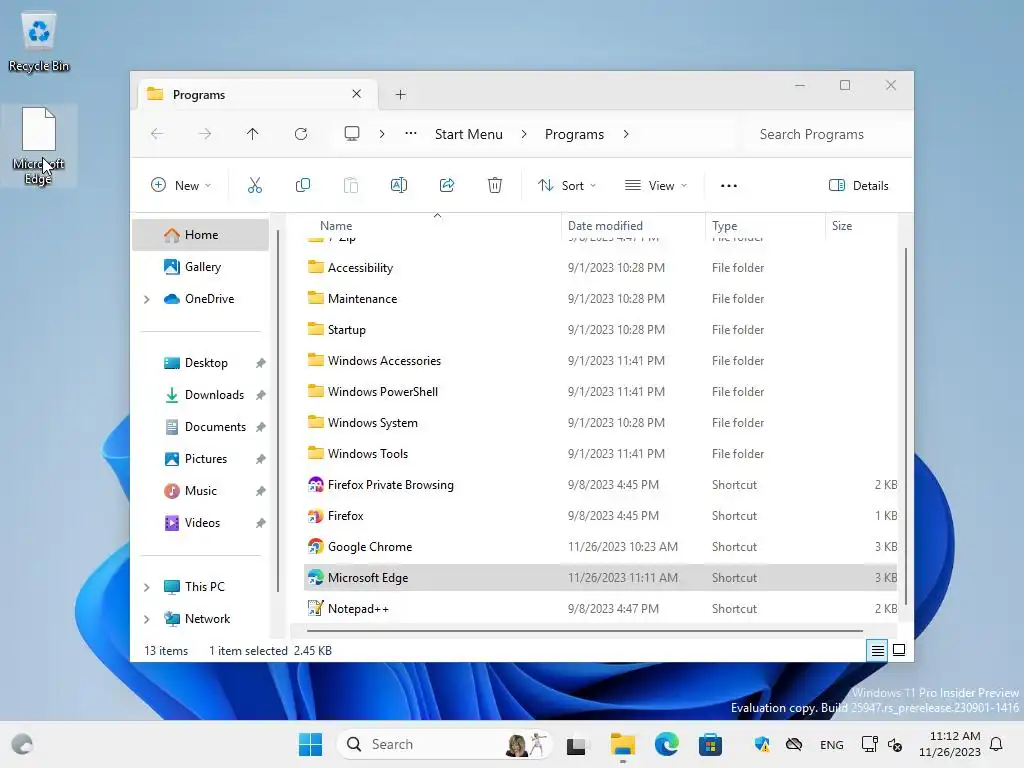Click chevron after Start Menu breadcrumb

[524, 134]
